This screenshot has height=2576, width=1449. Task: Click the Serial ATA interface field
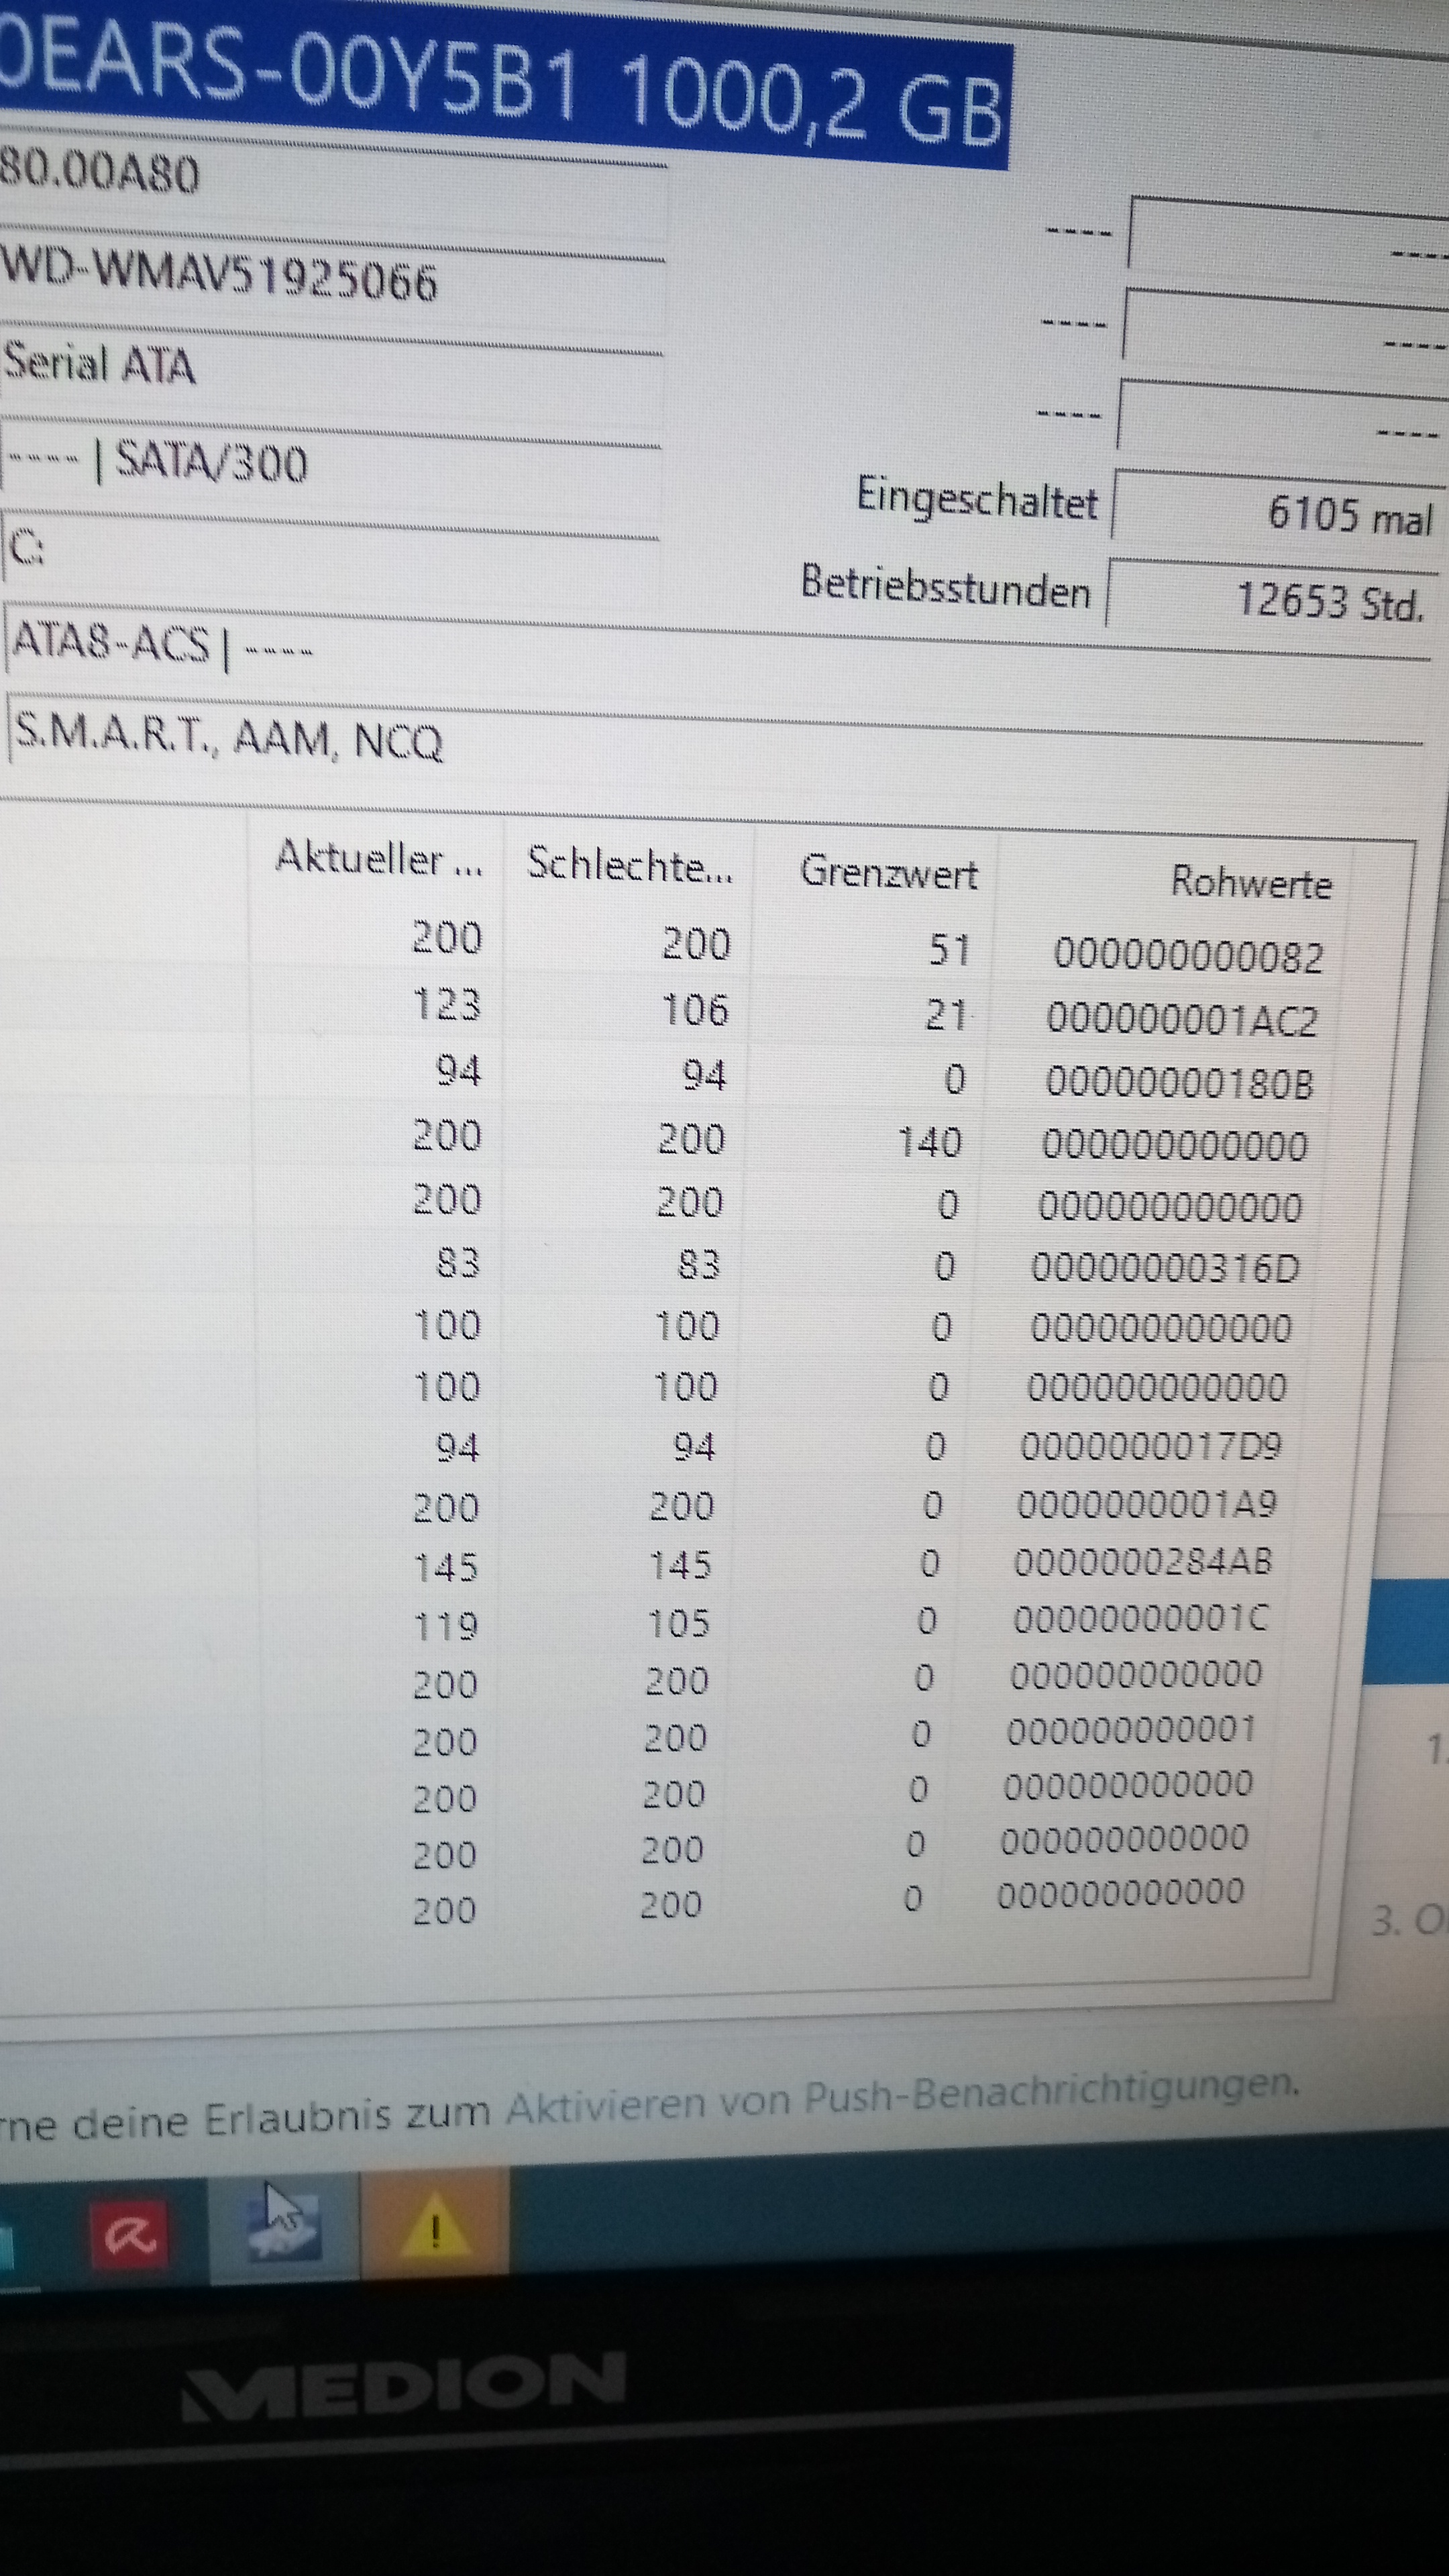[x=100, y=363]
